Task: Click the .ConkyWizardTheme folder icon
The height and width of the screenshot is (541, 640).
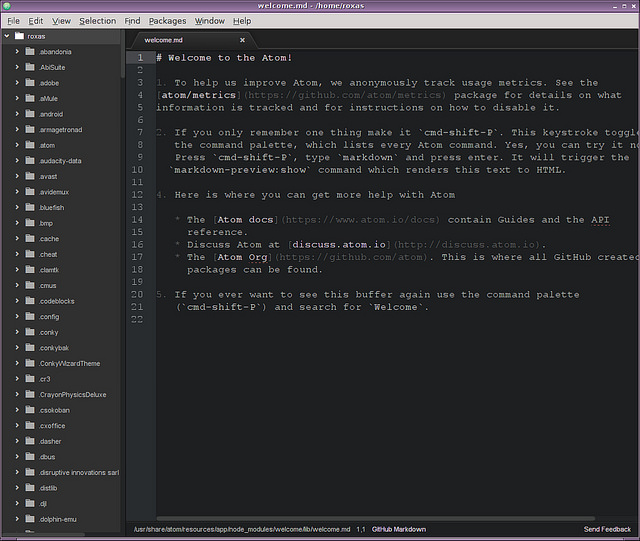Action: [x=30, y=363]
